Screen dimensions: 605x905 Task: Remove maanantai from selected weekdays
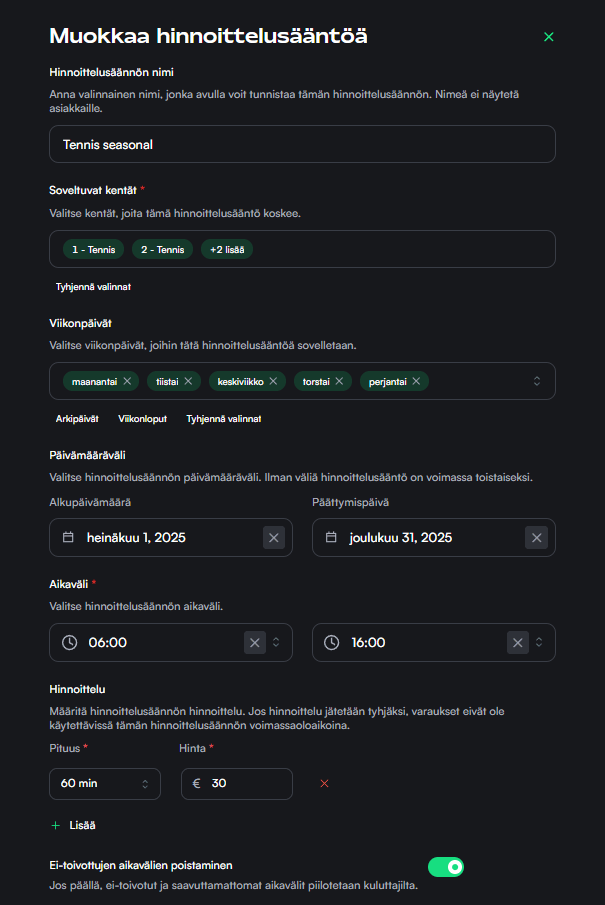tap(127, 381)
